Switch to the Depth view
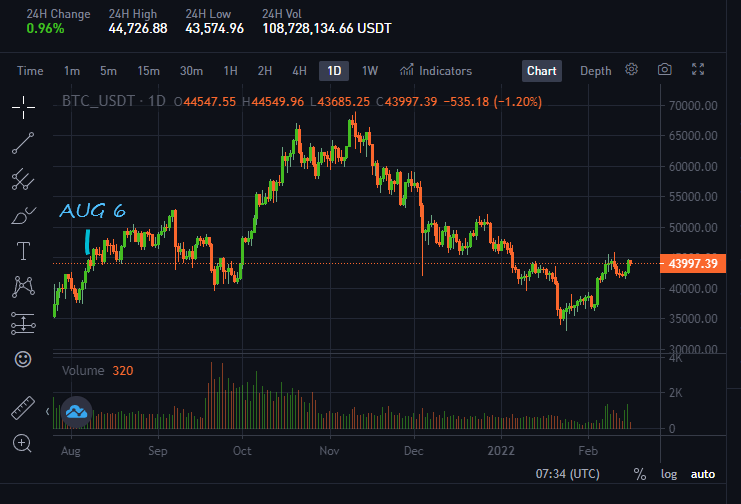 click(595, 71)
